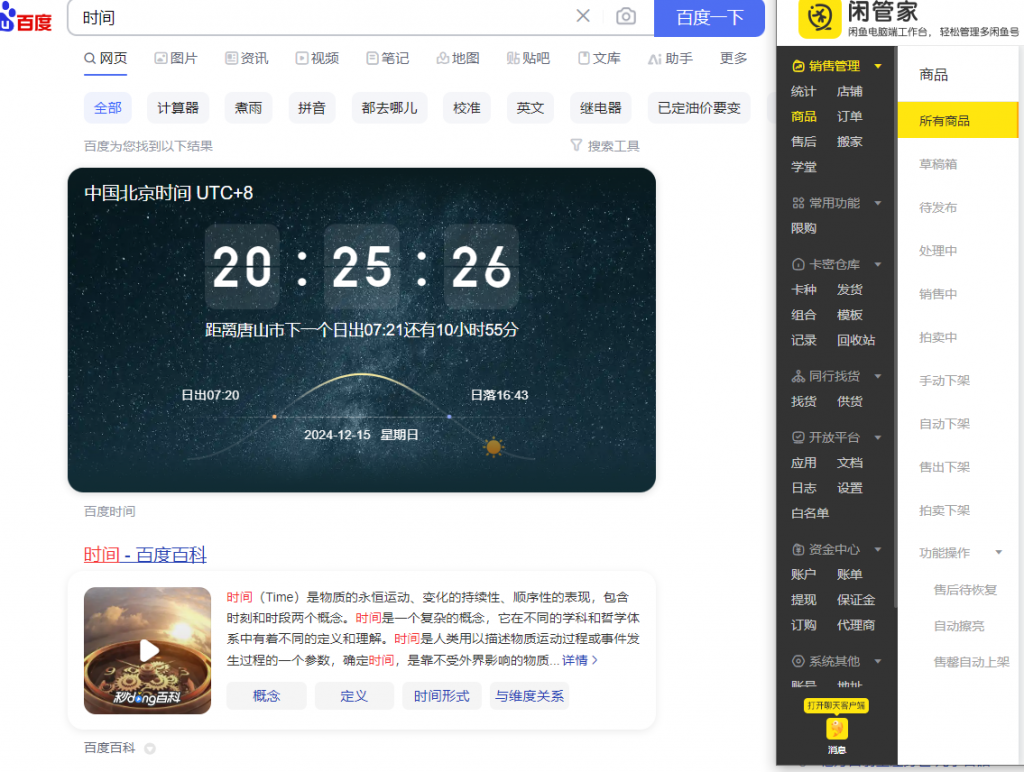Image resolution: width=1024 pixels, height=772 pixels.
Task: Click the Baidu logo
Action: point(26,18)
